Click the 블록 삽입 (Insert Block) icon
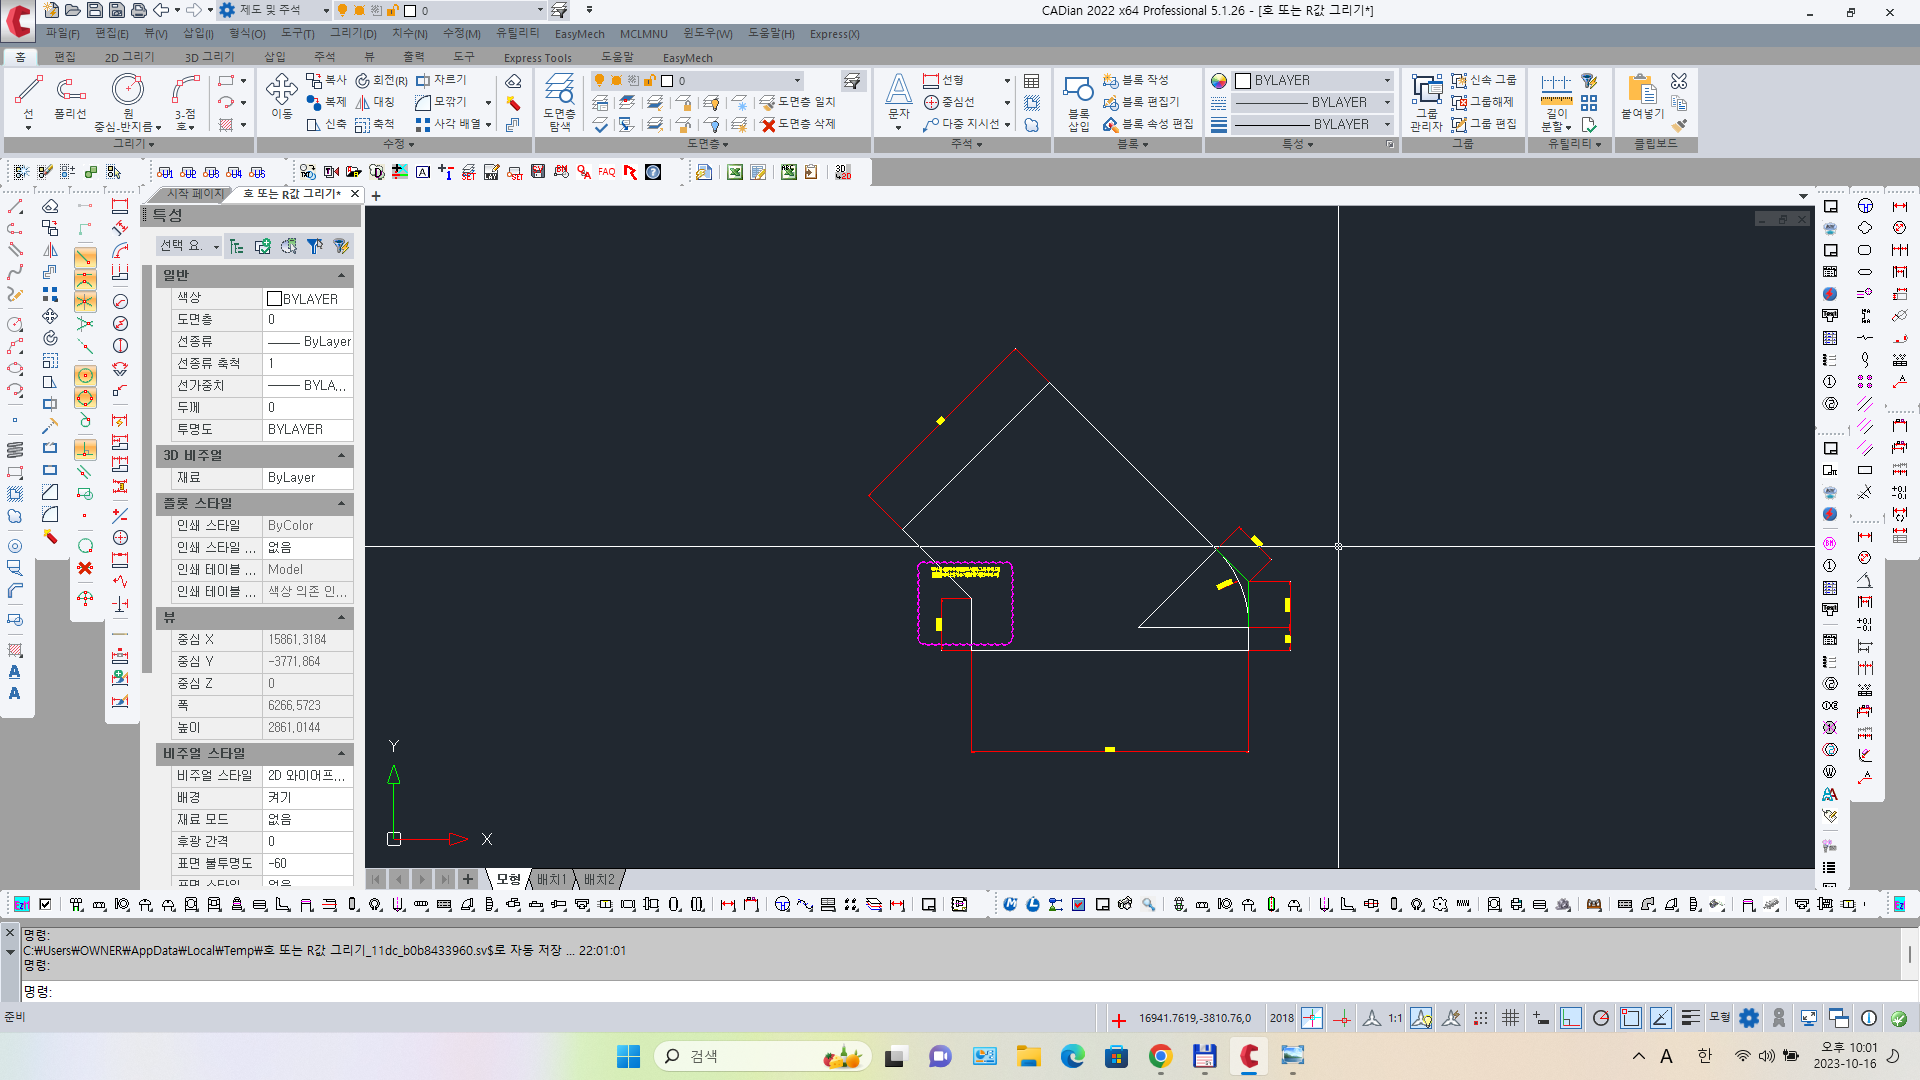1920x1080 pixels. pos(1078,102)
